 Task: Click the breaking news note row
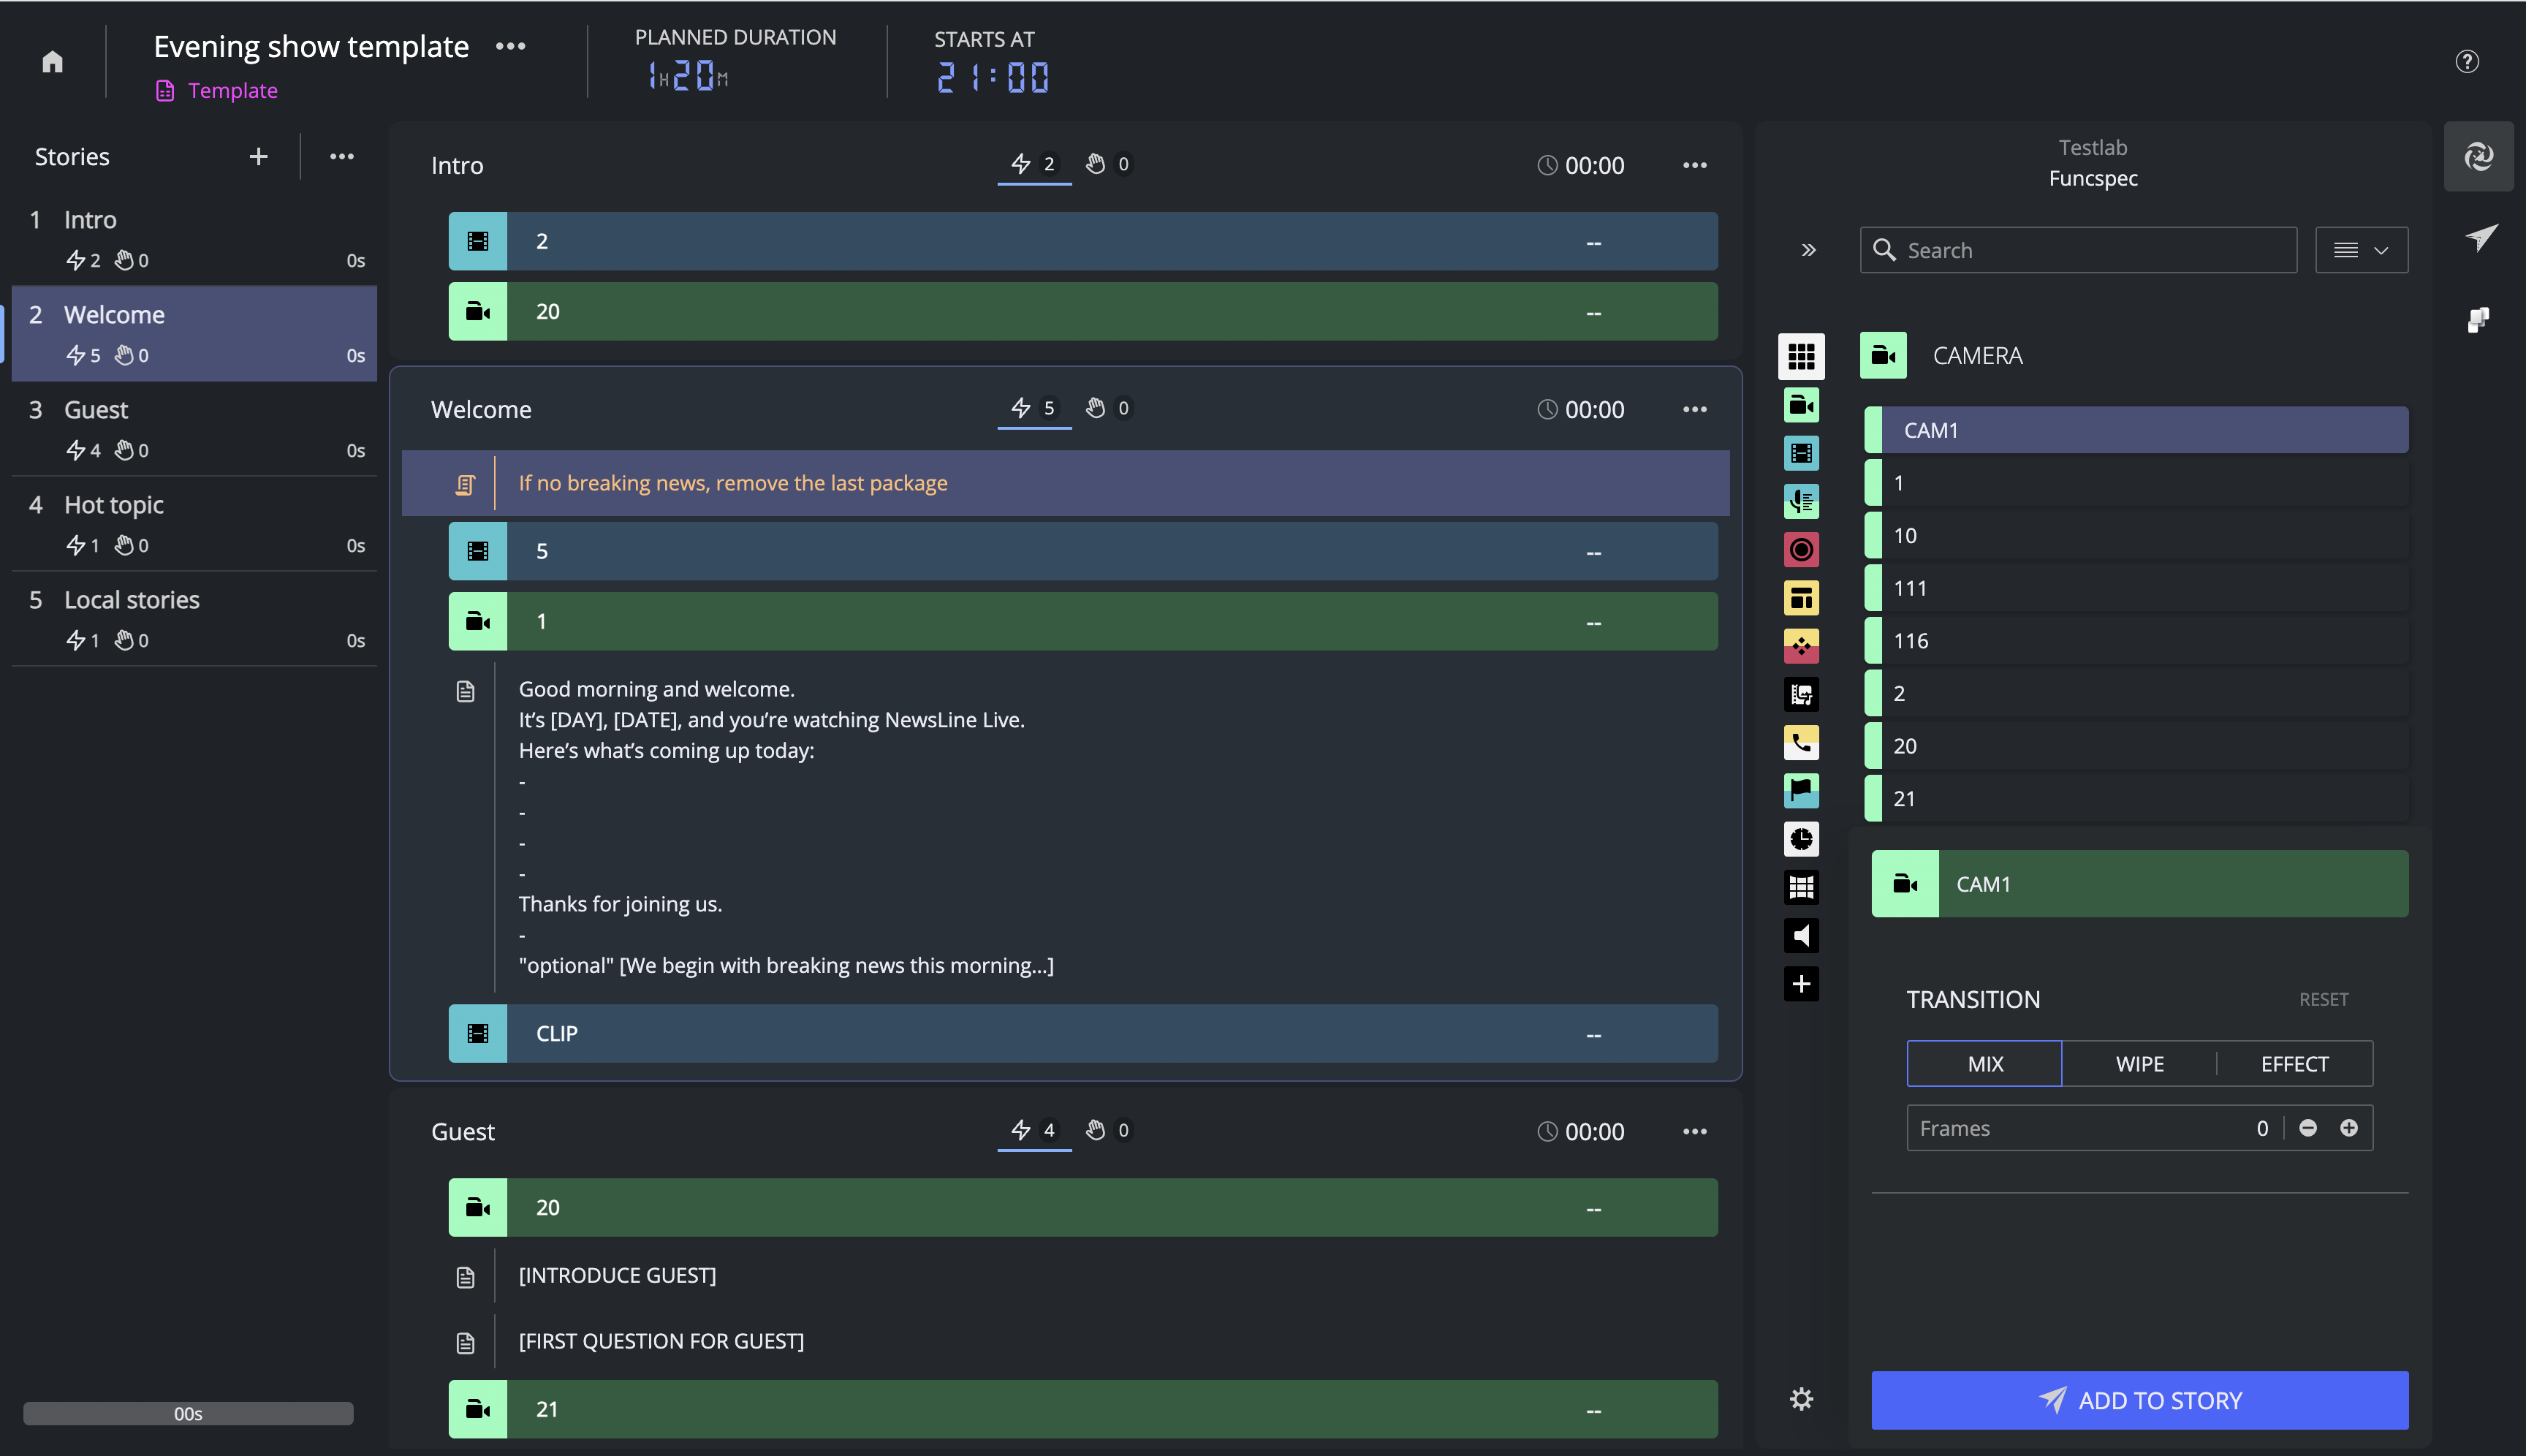pyautogui.click(x=1066, y=483)
